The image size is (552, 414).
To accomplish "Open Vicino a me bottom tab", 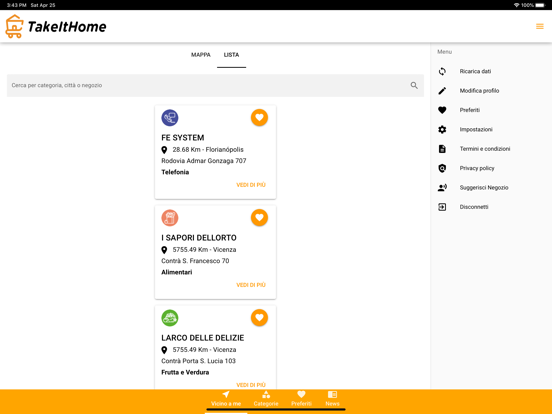I will pyautogui.click(x=226, y=399).
